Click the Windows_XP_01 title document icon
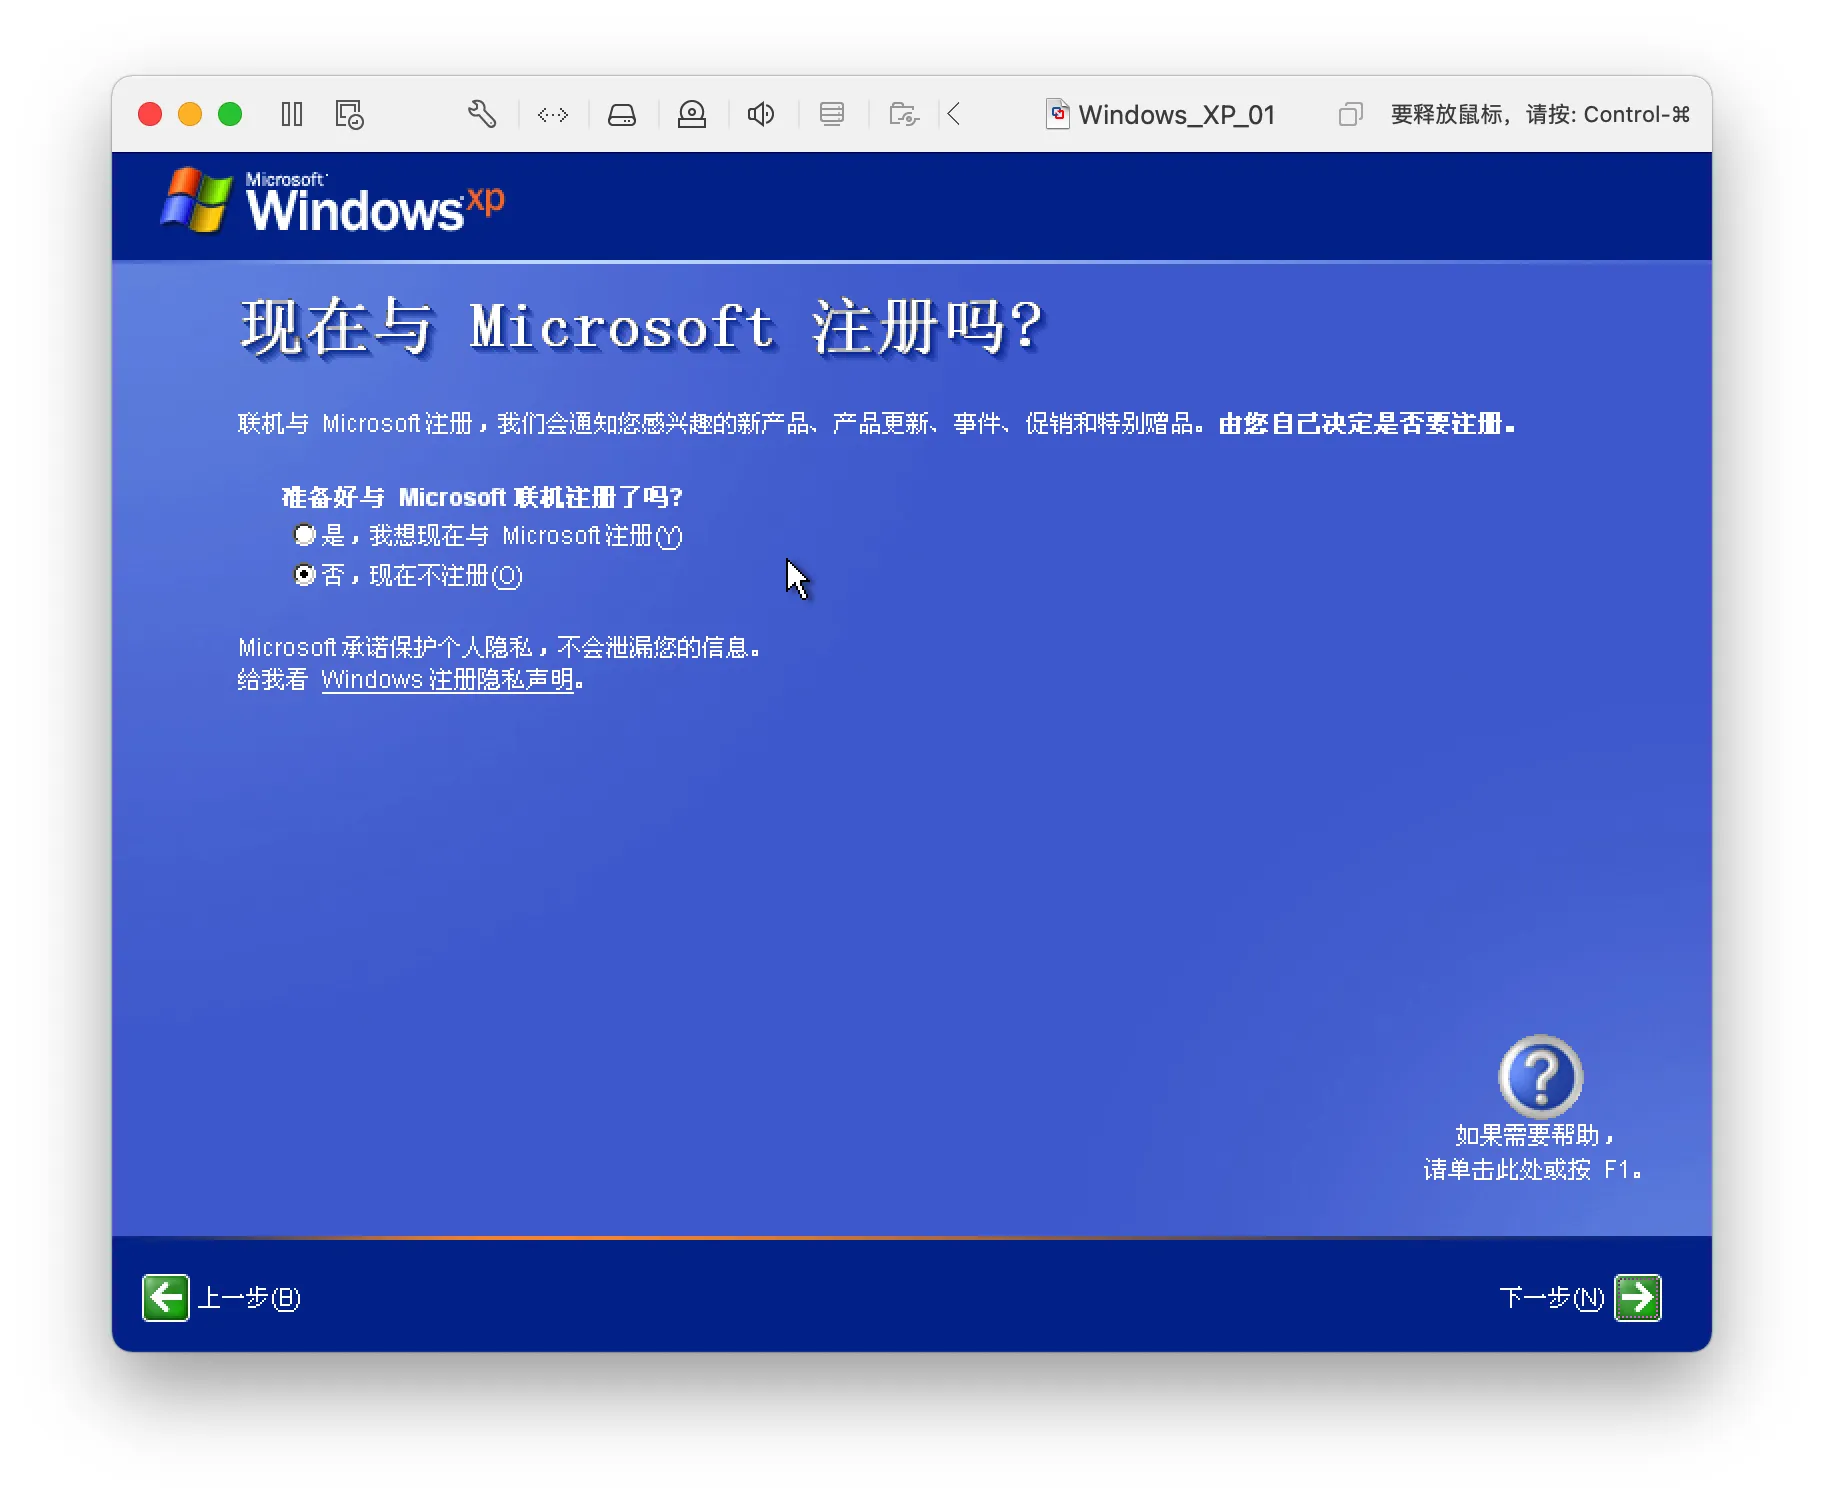The height and width of the screenshot is (1500, 1824). point(1057,114)
